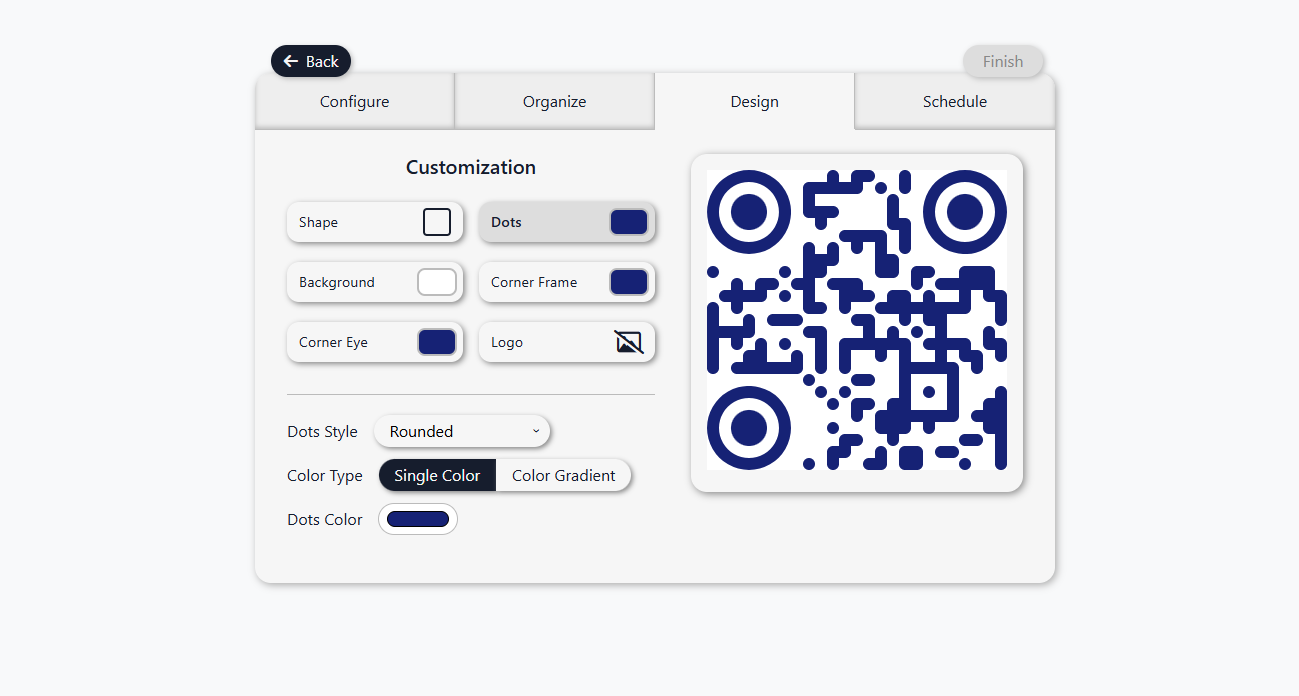Click the Back arrow icon
1299x696 pixels.
[x=291, y=61]
